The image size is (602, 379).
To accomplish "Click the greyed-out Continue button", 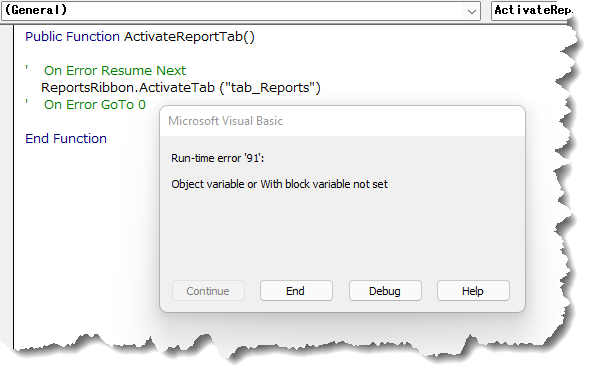I will click(208, 291).
